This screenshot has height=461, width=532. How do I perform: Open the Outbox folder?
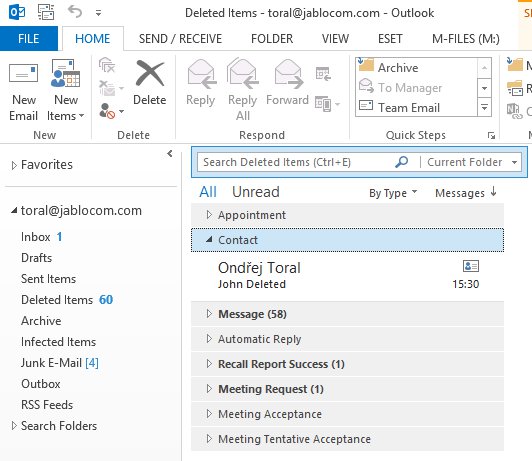tap(41, 384)
